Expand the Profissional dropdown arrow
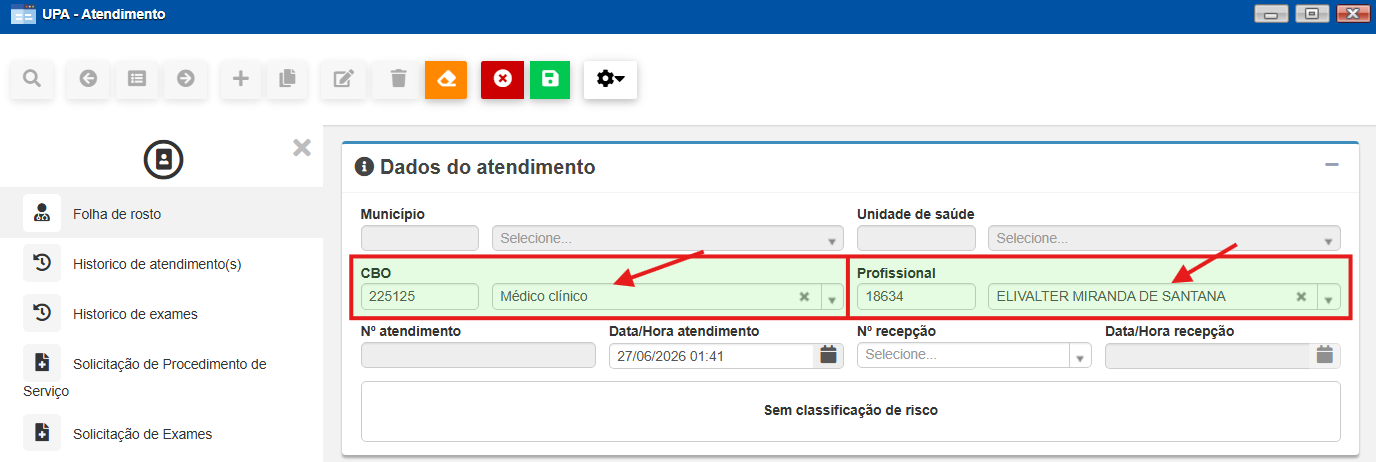This screenshot has width=1376, height=462. [1329, 297]
